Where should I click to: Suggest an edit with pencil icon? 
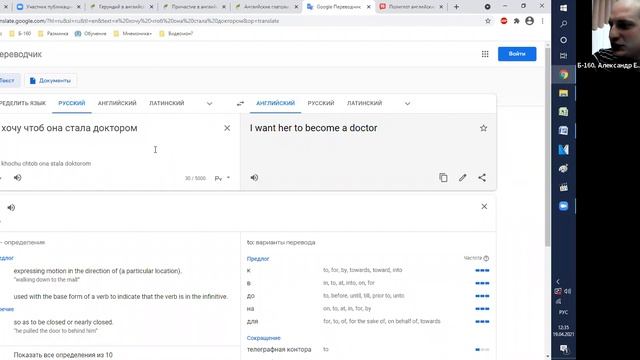[x=462, y=178]
